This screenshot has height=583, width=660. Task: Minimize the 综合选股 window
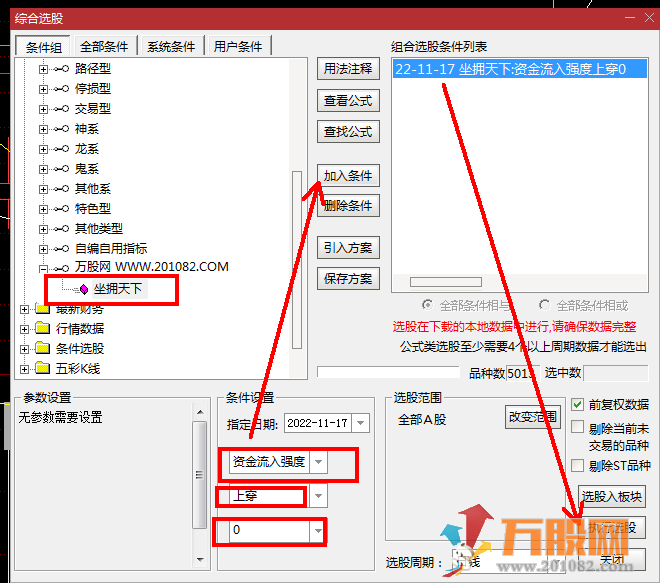pyautogui.click(x=630, y=18)
